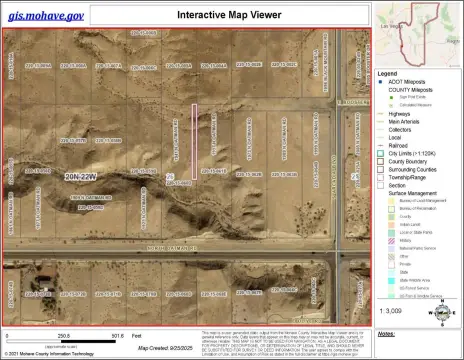Click the Military hatched swatch
This screenshot has height=360, width=464.
(x=392, y=241)
